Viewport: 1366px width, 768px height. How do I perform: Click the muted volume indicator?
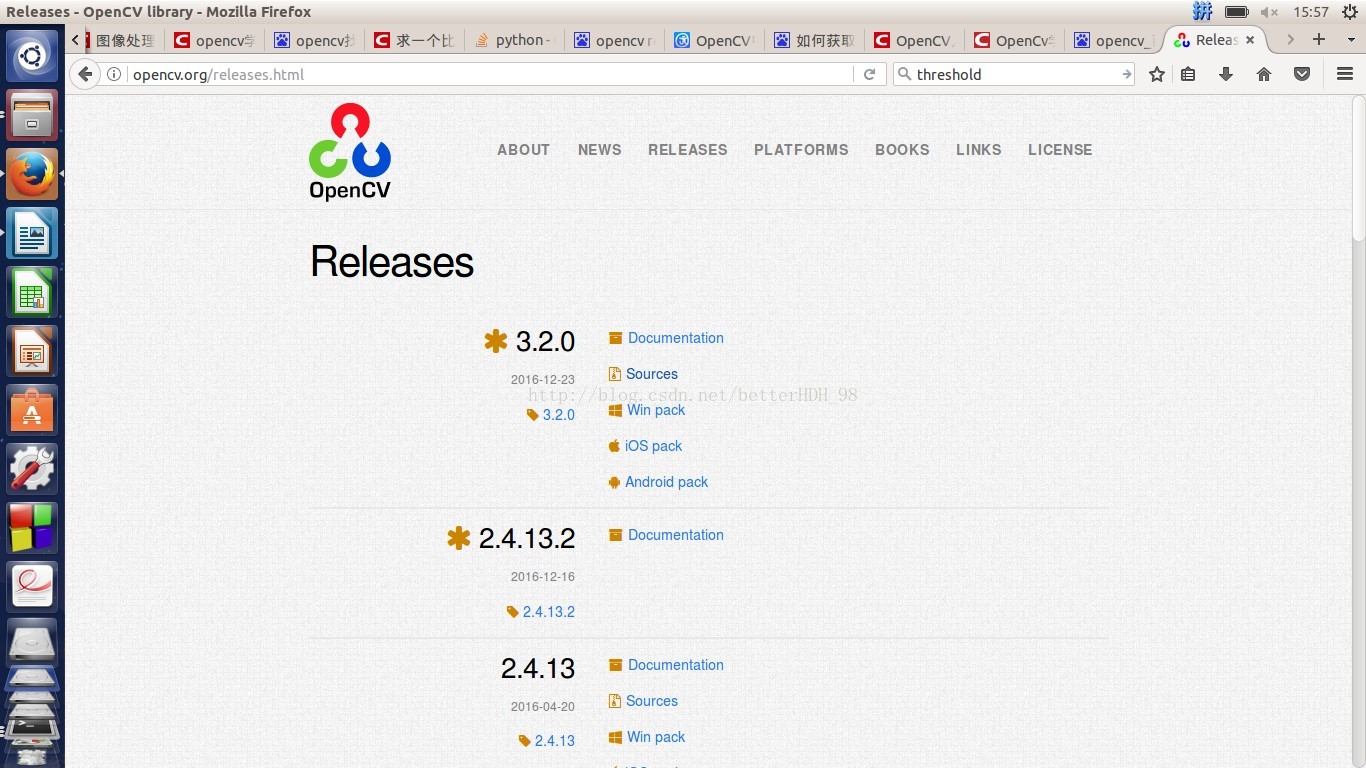click(1269, 12)
